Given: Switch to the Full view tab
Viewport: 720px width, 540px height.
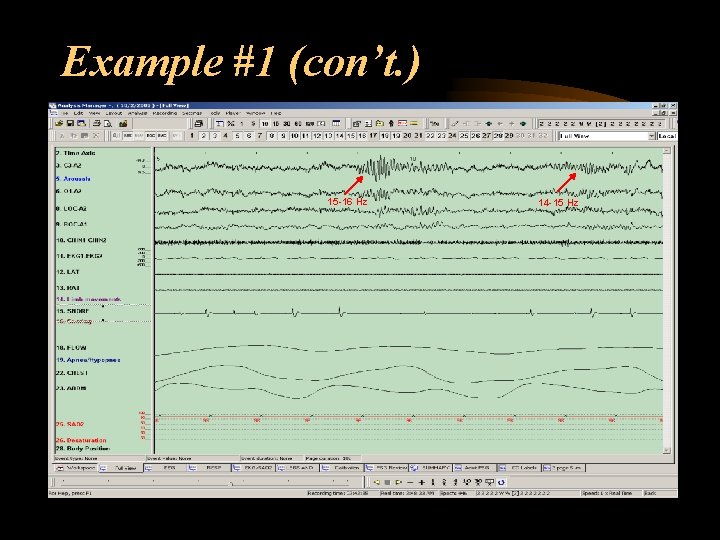Looking at the screenshot, I should coord(121,468).
